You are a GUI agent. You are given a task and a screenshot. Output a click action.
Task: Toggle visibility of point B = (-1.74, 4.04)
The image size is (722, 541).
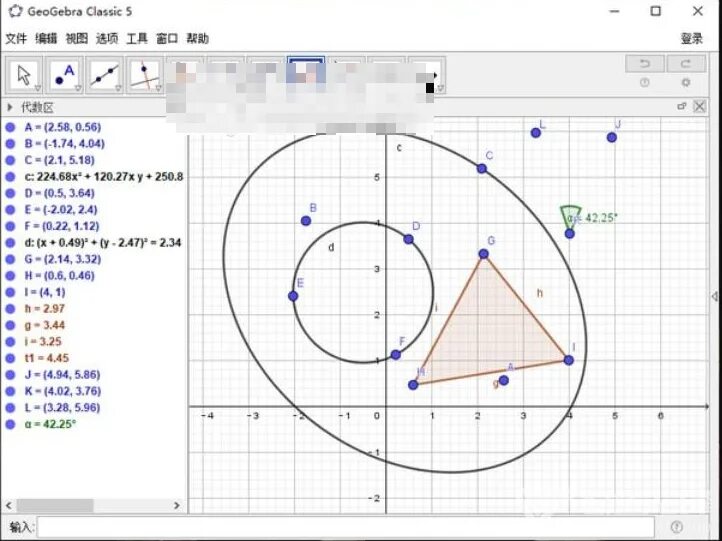10,144
